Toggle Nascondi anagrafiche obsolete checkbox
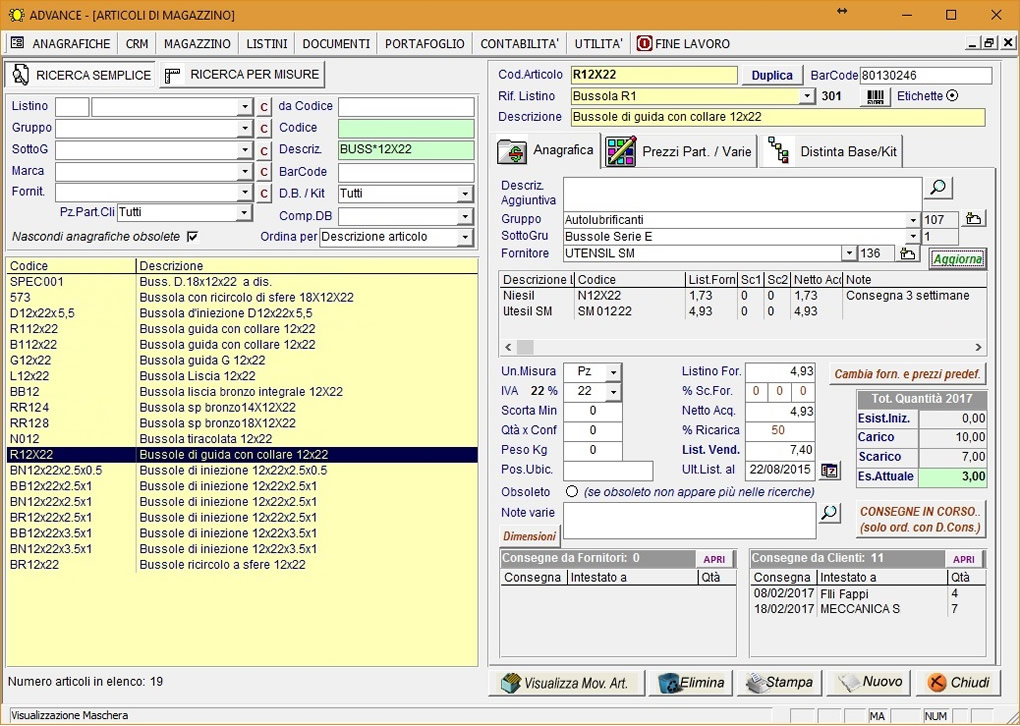Screen dimensions: 1020x726 point(192,237)
